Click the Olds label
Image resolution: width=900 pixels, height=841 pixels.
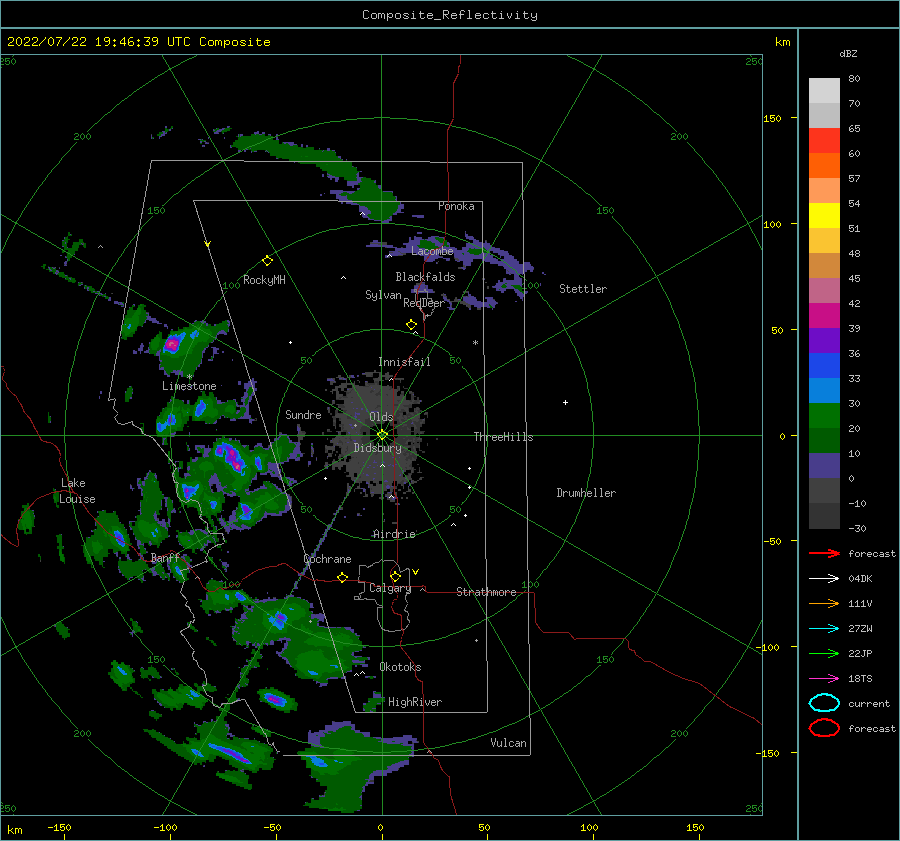381,417
